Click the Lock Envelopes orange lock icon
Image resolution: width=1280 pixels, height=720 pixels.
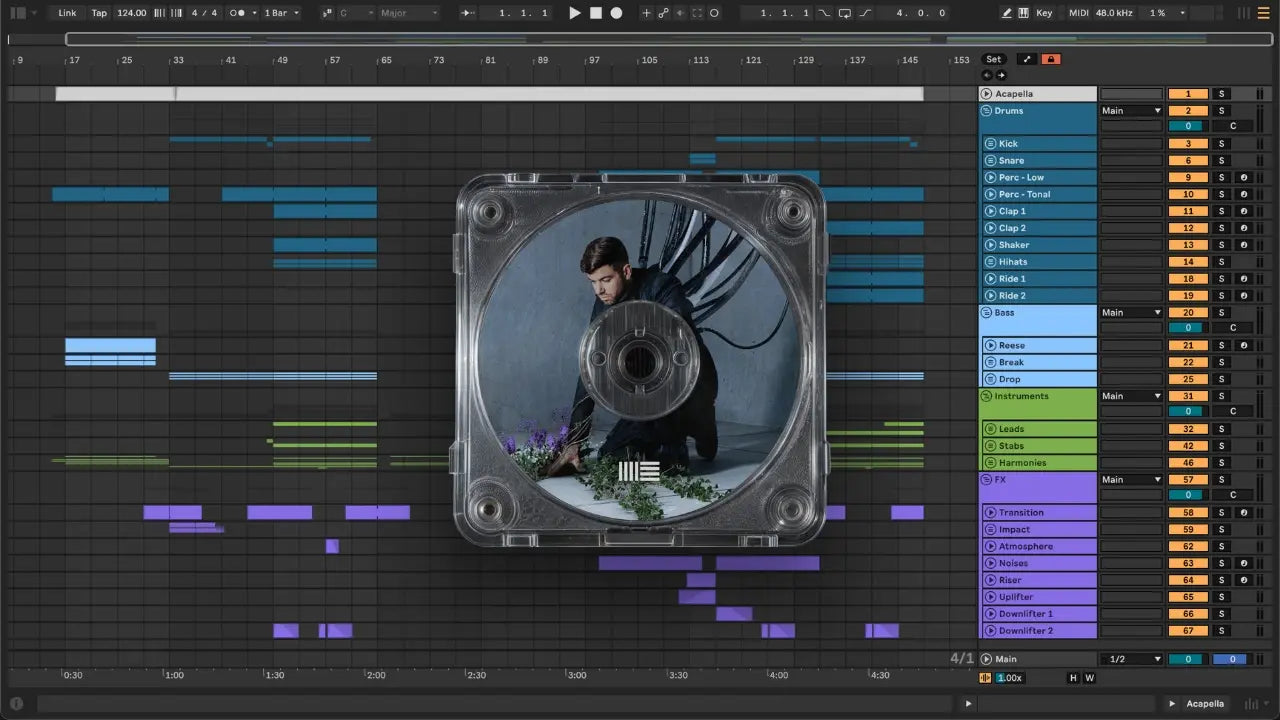tap(1051, 59)
